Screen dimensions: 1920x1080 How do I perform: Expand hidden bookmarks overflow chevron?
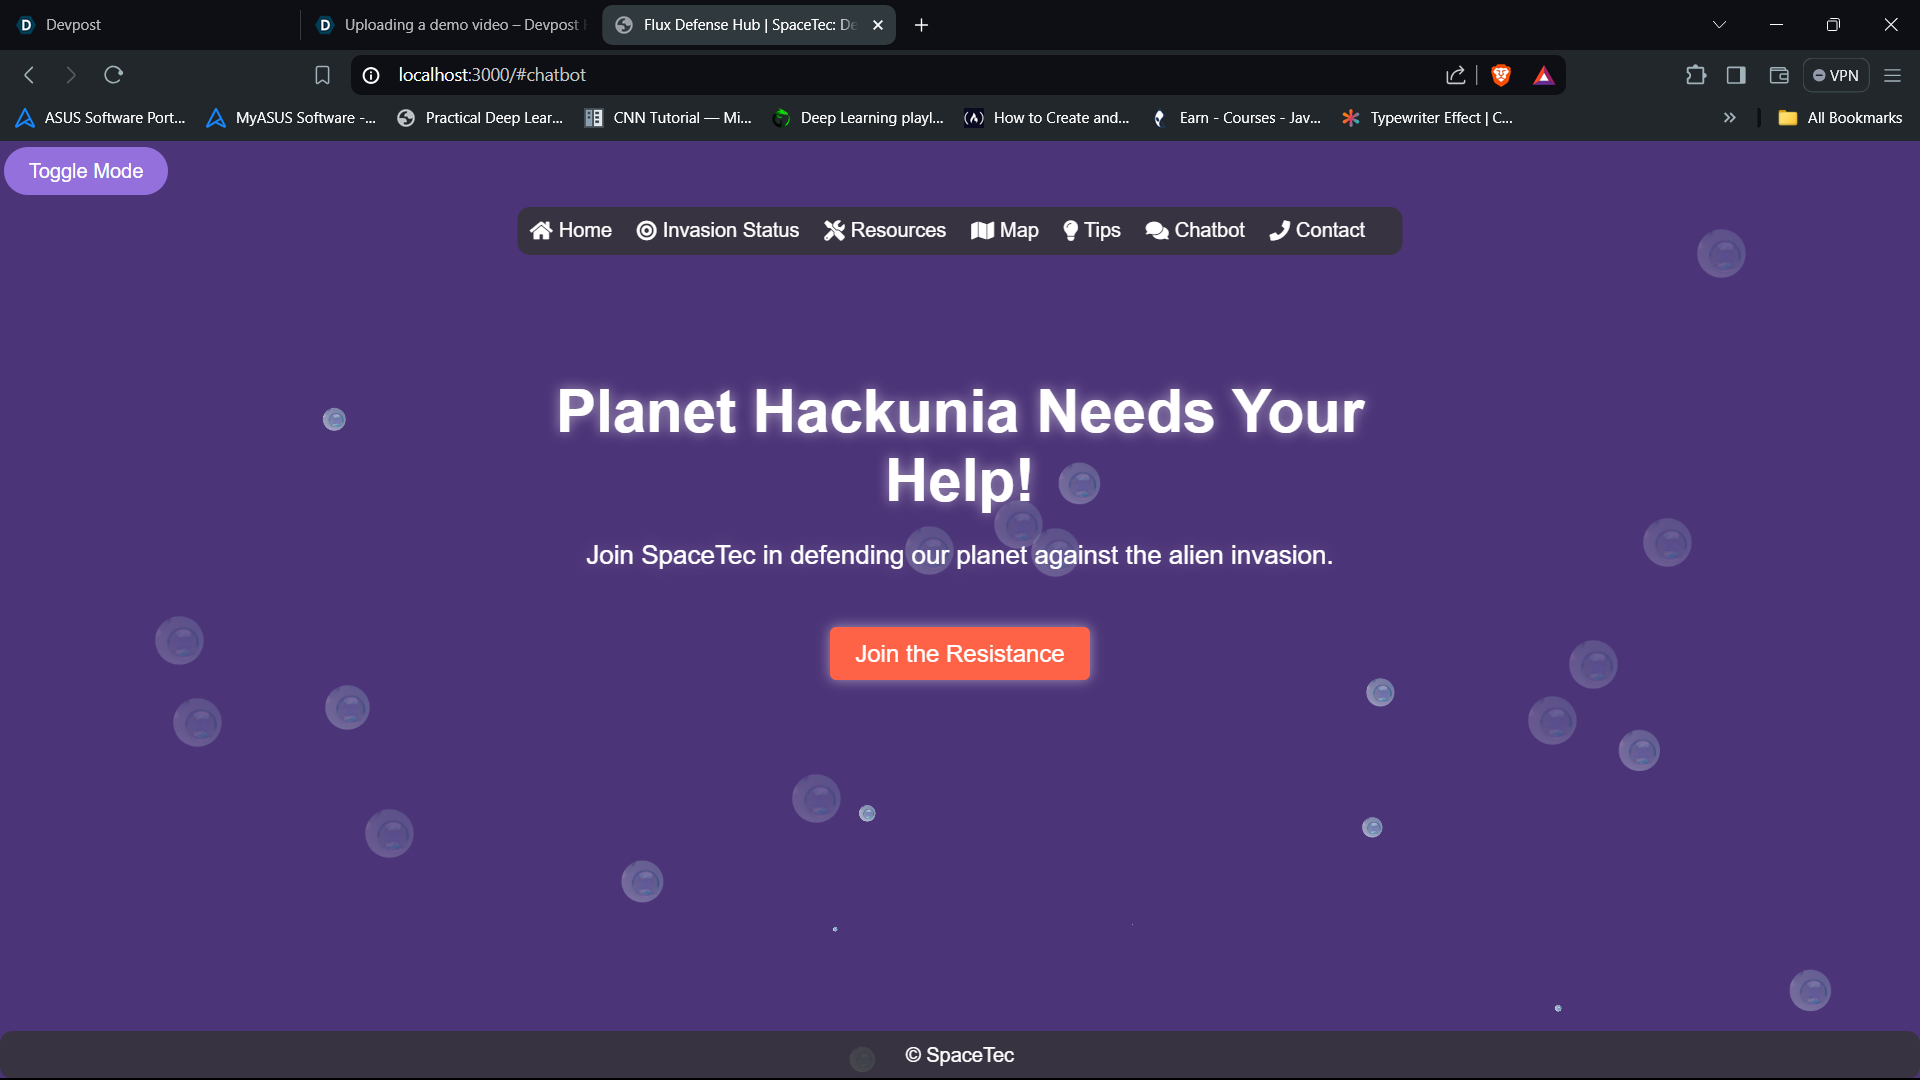pyautogui.click(x=1729, y=118)
